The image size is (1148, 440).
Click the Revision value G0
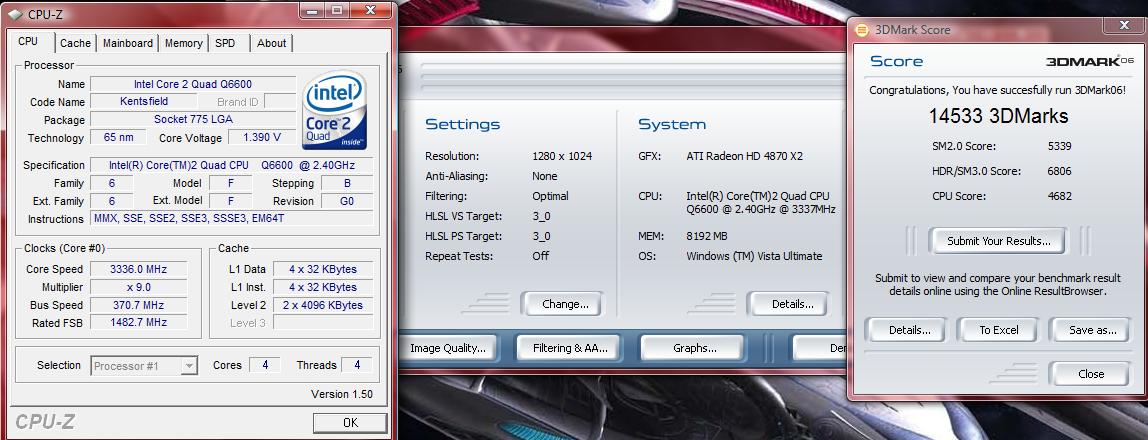347,201
